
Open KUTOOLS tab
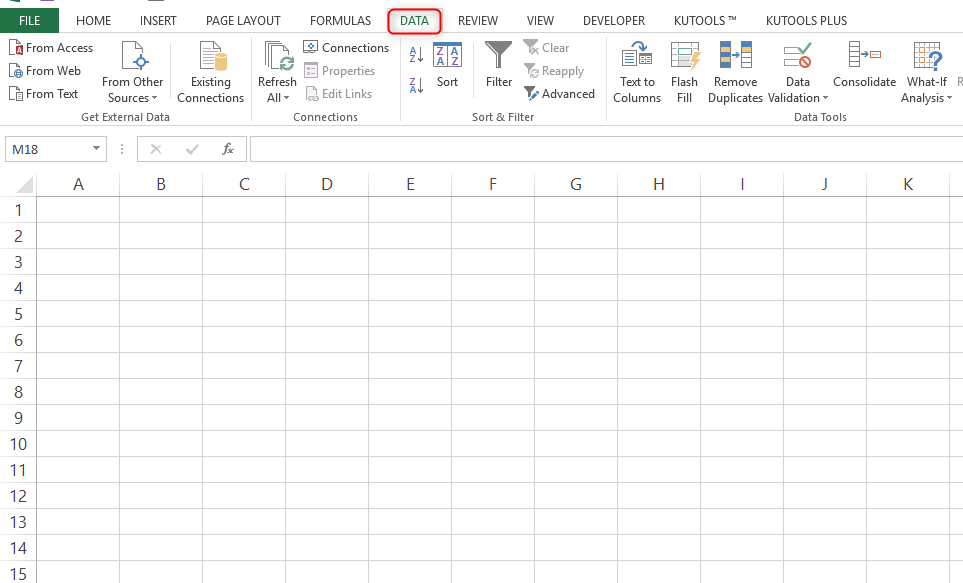[x=705, y=21]
